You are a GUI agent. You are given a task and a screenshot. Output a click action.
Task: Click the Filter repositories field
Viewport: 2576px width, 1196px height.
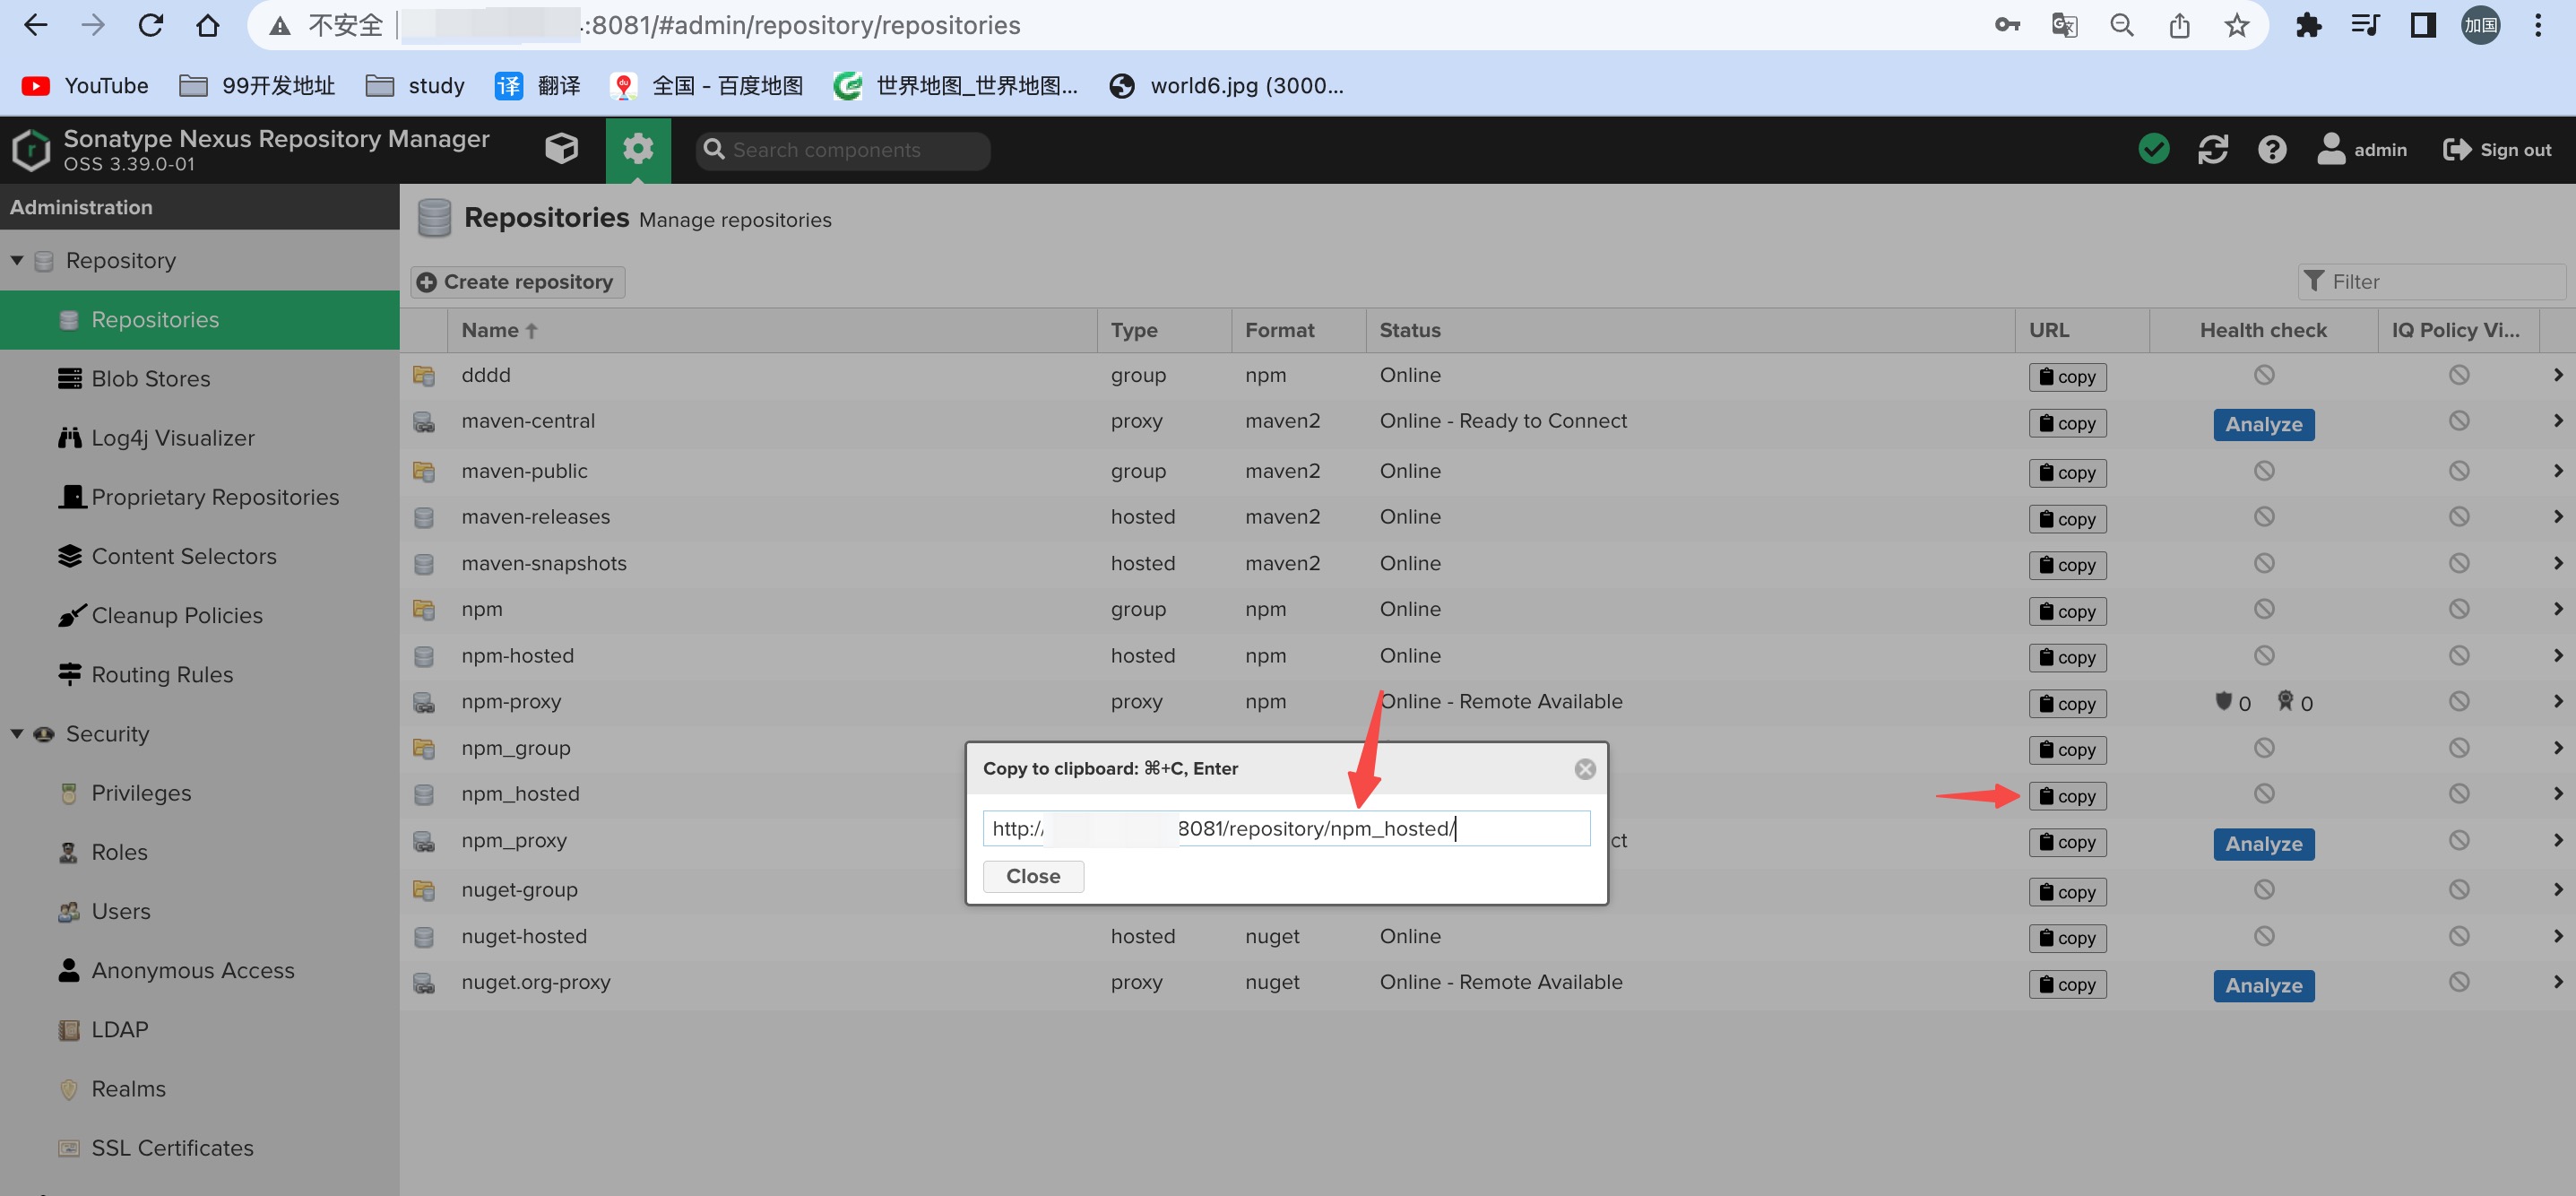(x=2431, y=282)
